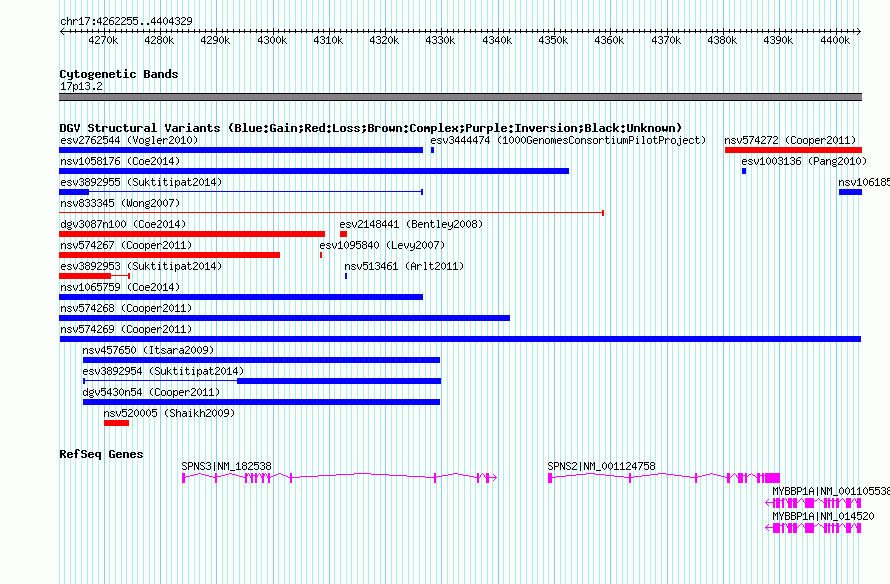
Task: Select the blue bar of esv2762544 gain variant
Action: pyautogui.click(x=241, y=150)
